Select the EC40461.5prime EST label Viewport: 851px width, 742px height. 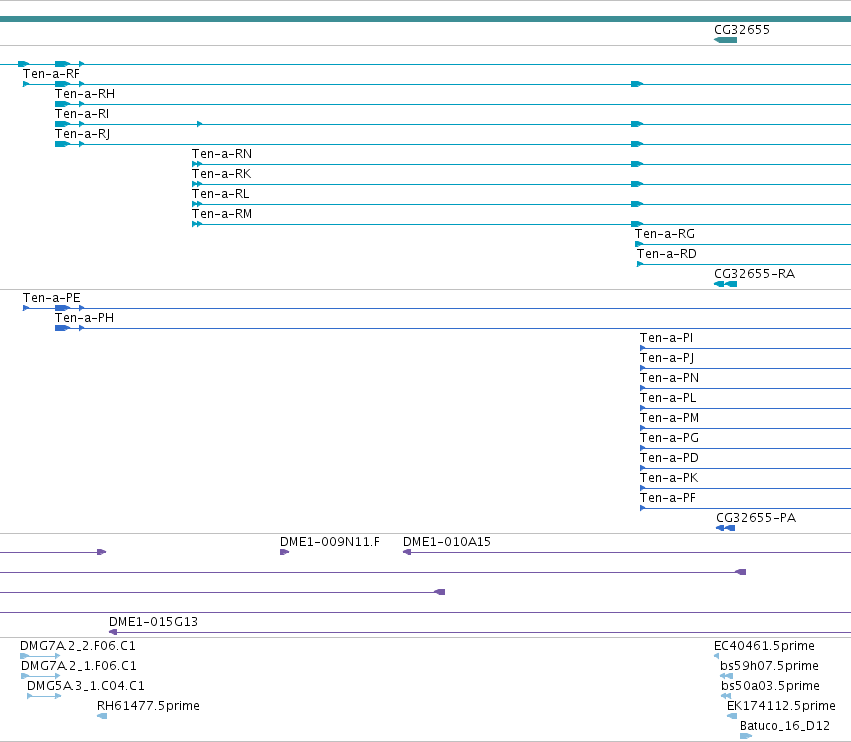764,646
